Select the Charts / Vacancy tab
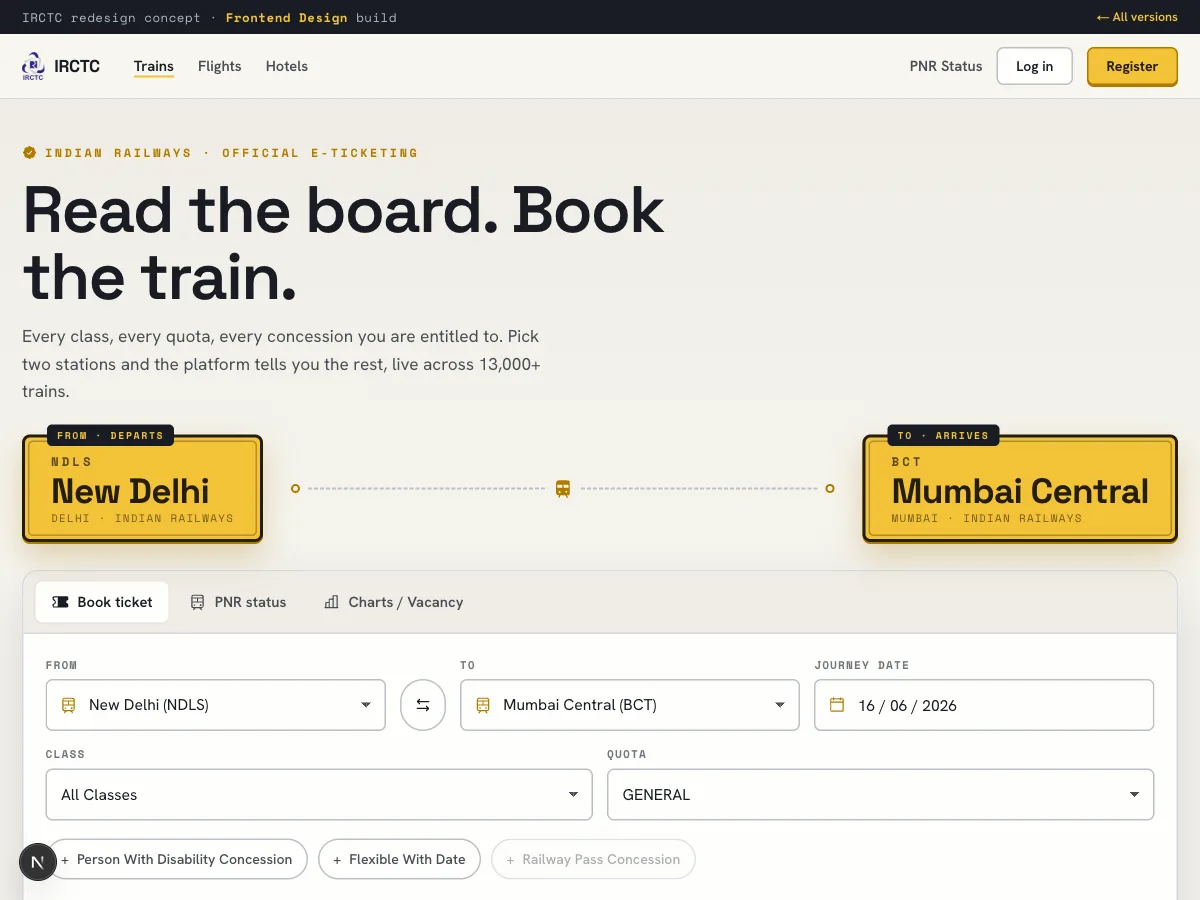 393,602
